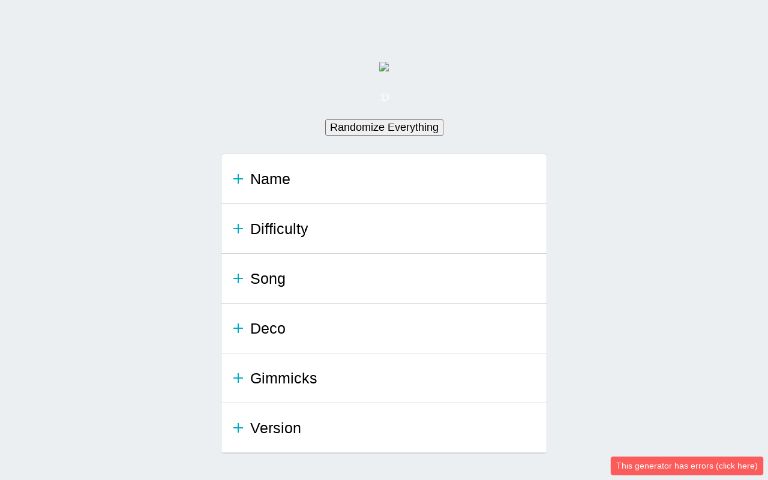The image size is (768, 480).
Task: Click the faint title text below image
Action: (x=385, y=97)
